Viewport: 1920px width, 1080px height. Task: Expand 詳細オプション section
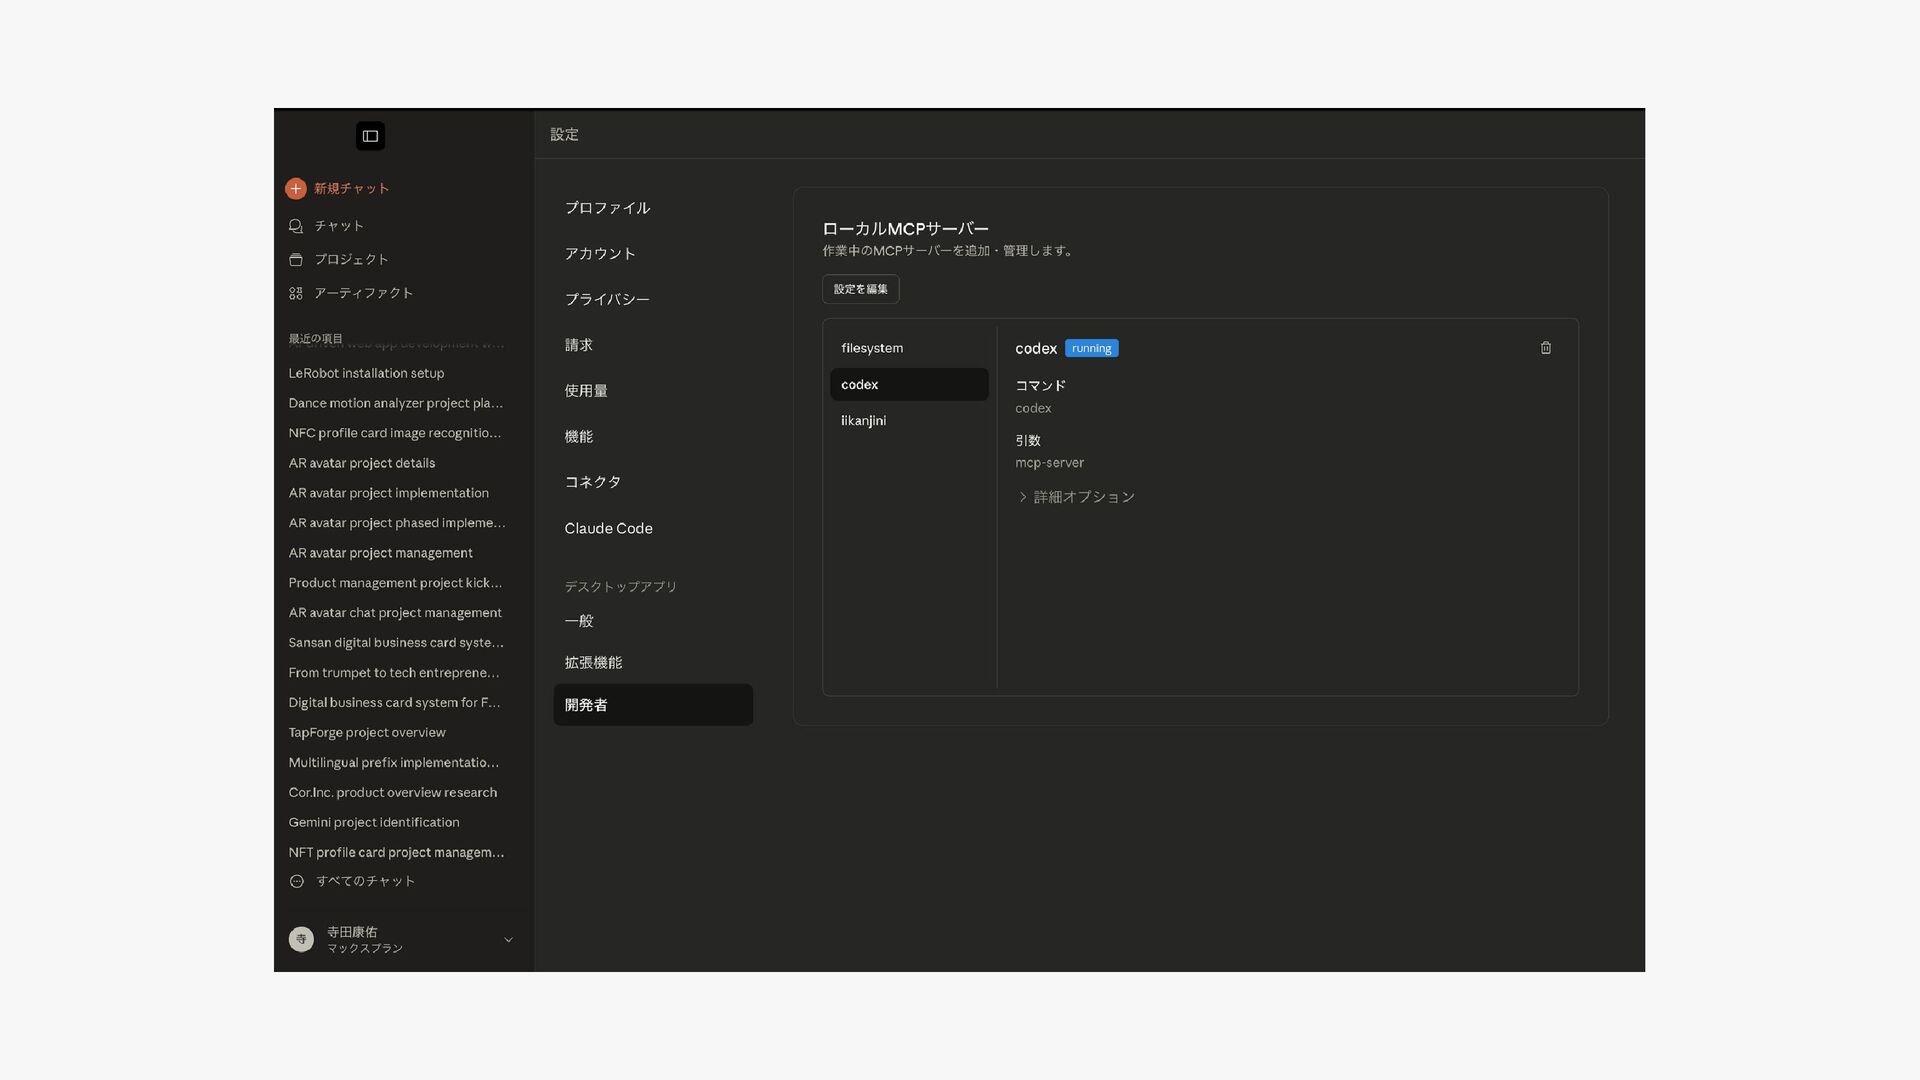1076,497
